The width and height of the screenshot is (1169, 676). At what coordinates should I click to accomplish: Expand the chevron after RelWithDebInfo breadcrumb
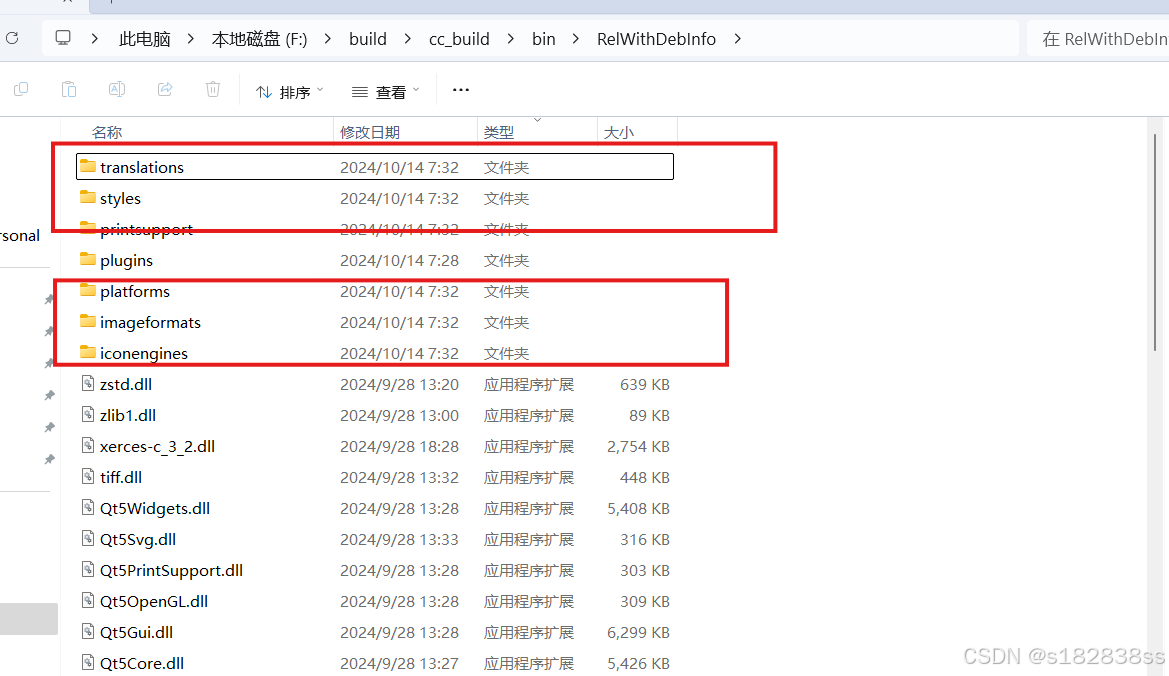[x=737, y=39]
